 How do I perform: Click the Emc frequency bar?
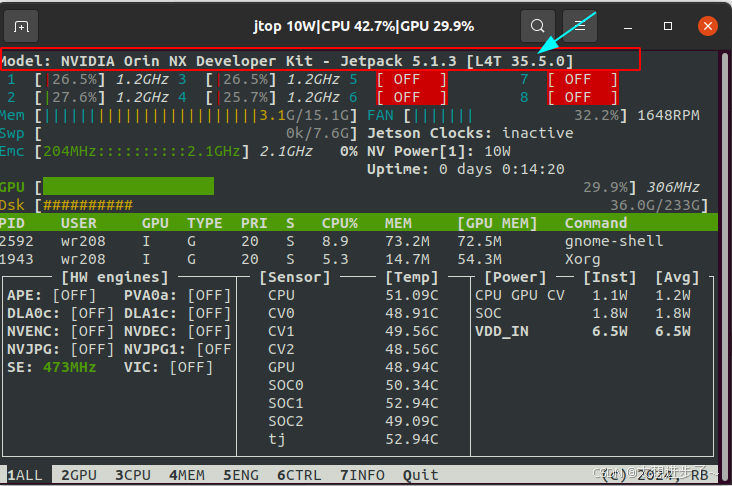[142, 151]
